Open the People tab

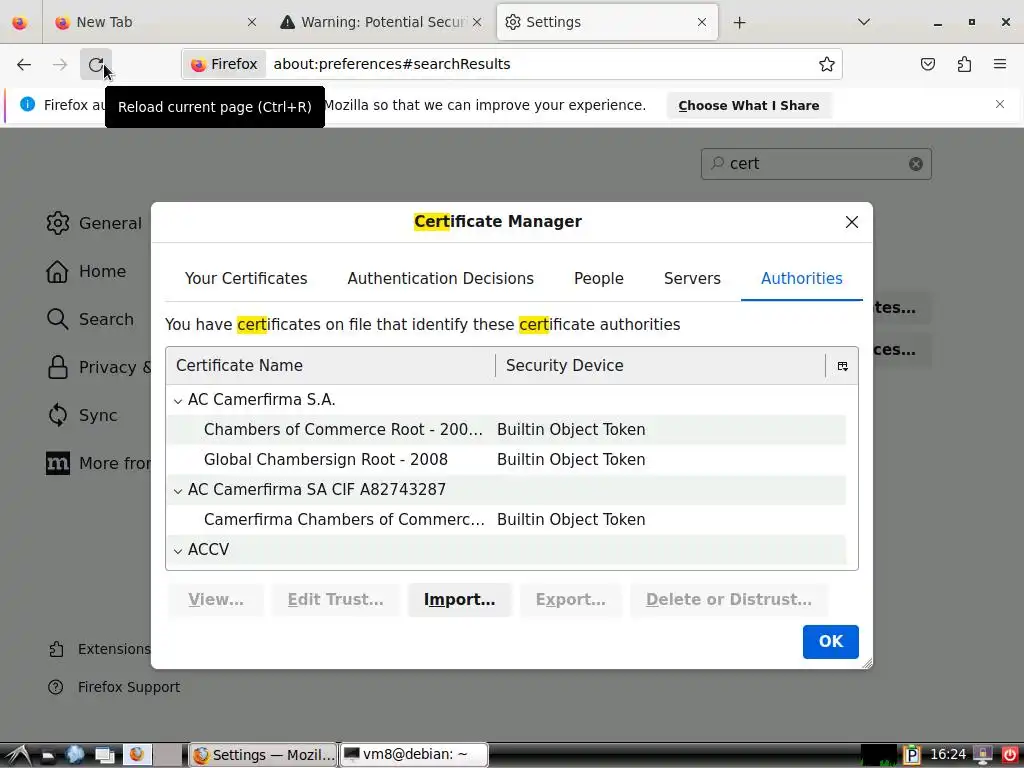(599, 279)
